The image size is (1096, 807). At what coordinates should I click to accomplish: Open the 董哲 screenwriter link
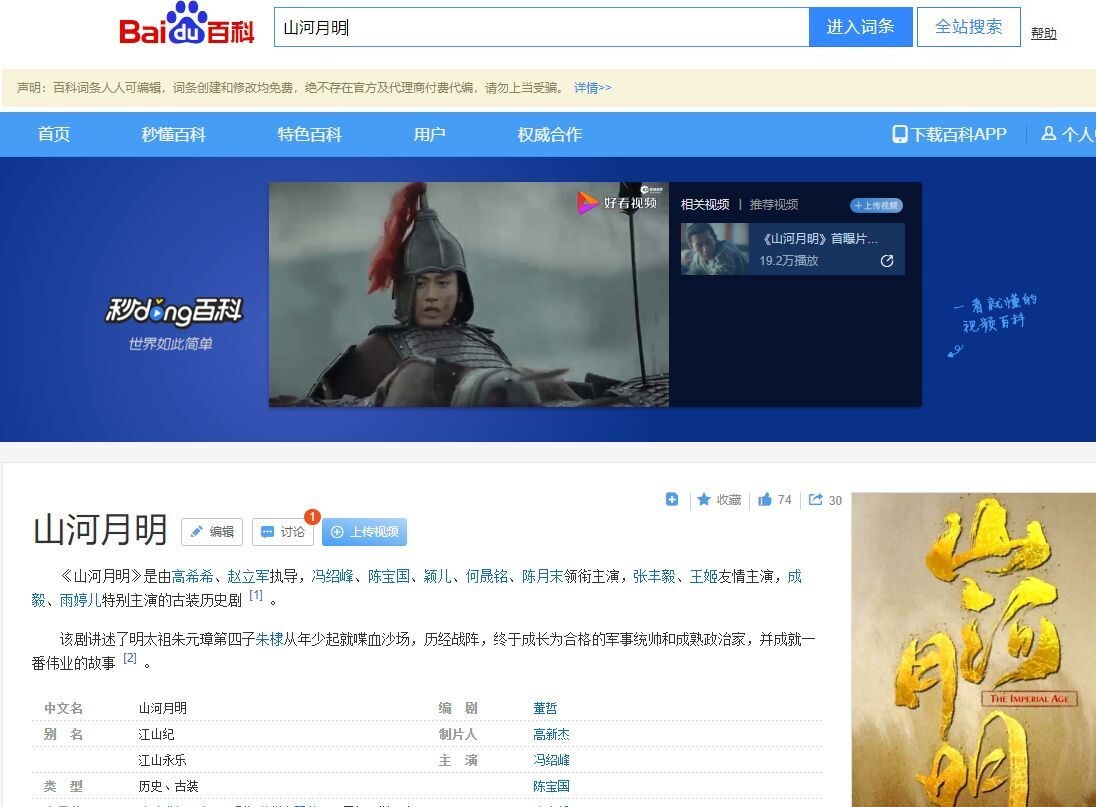tap(545, 708)
